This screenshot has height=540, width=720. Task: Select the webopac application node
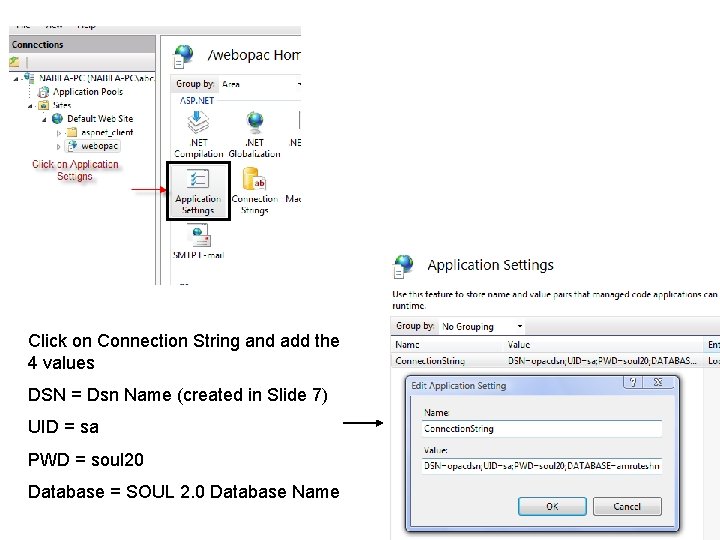coord(93,146)
